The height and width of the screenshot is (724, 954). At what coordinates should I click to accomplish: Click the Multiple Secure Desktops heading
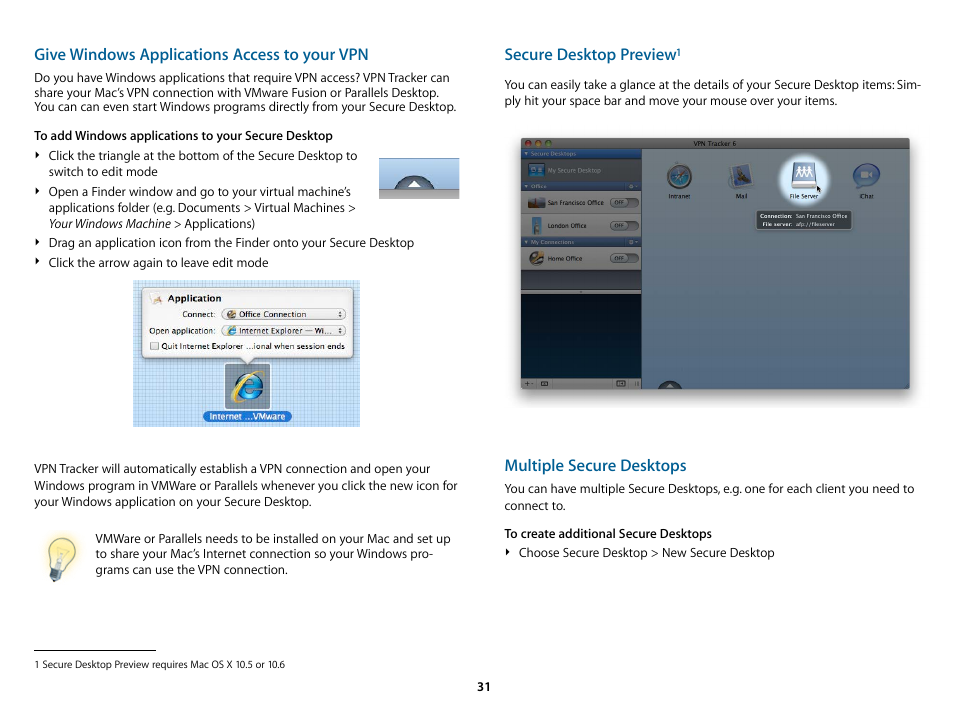[x=595, y=465]
